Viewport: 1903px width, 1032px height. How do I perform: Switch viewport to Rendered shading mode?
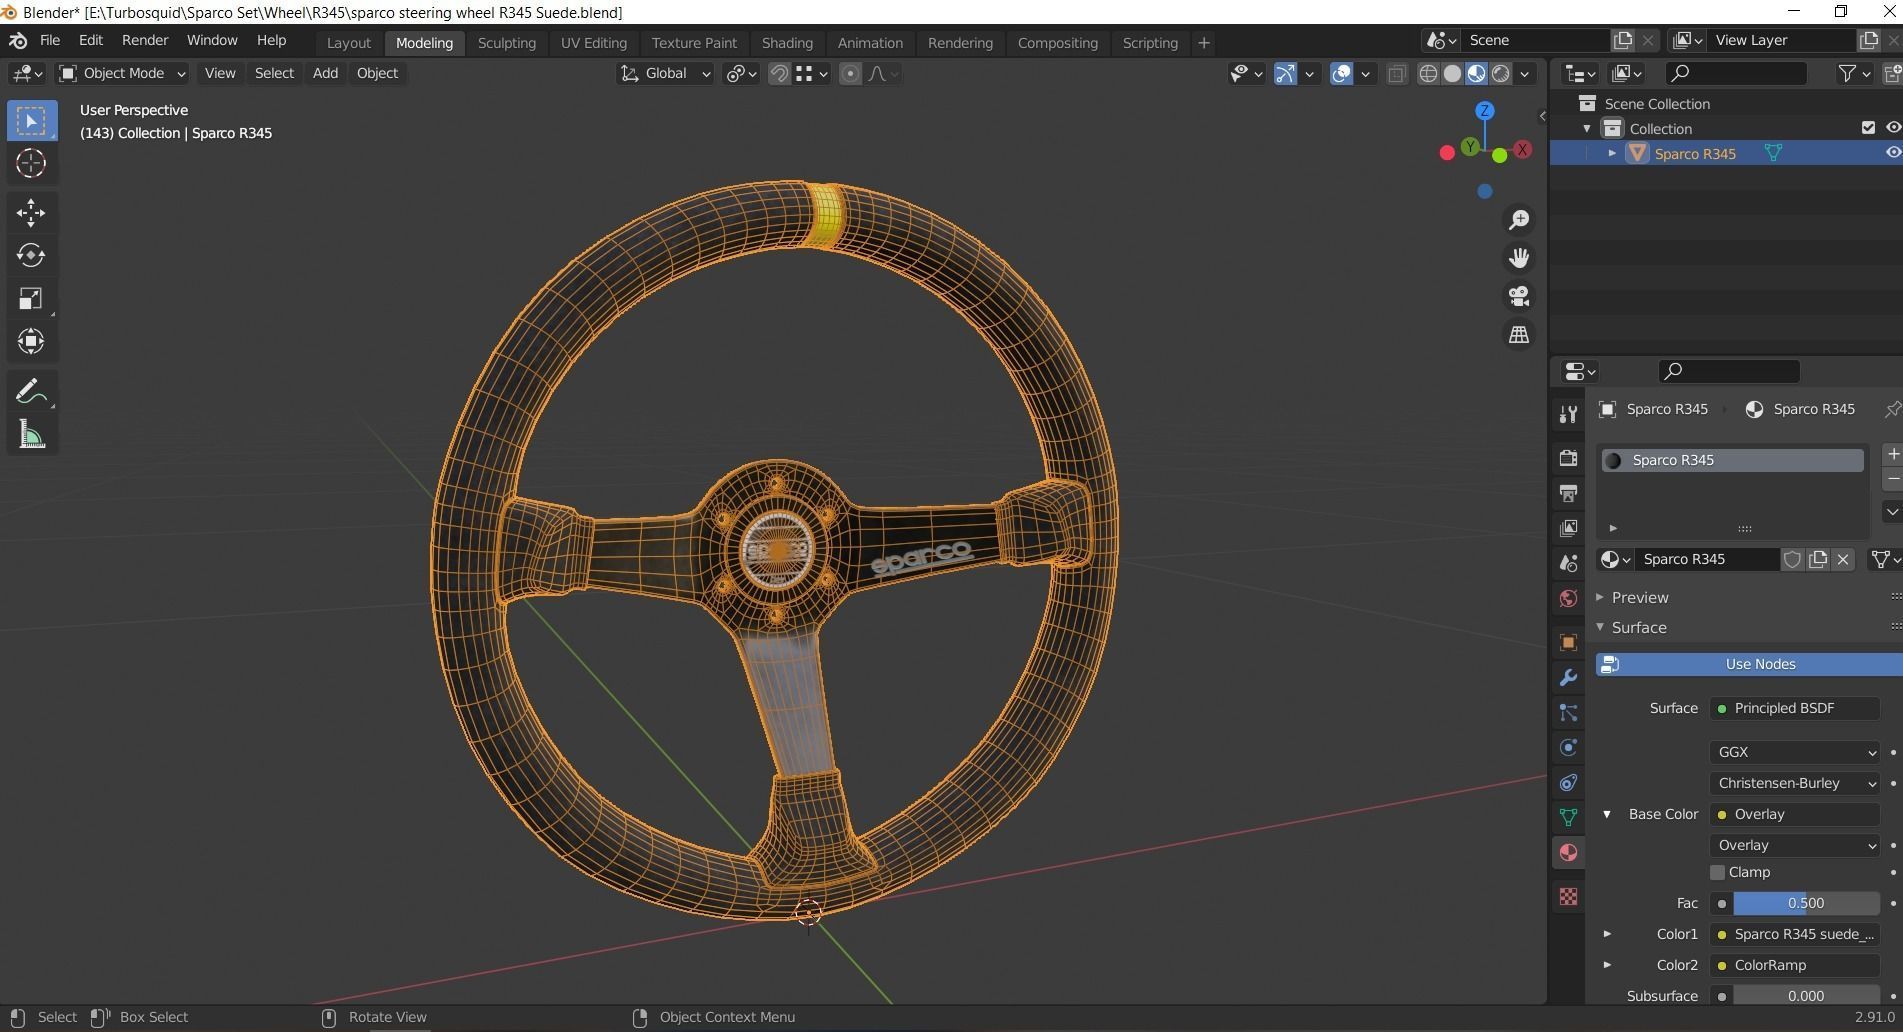(x=1499, y=73)
